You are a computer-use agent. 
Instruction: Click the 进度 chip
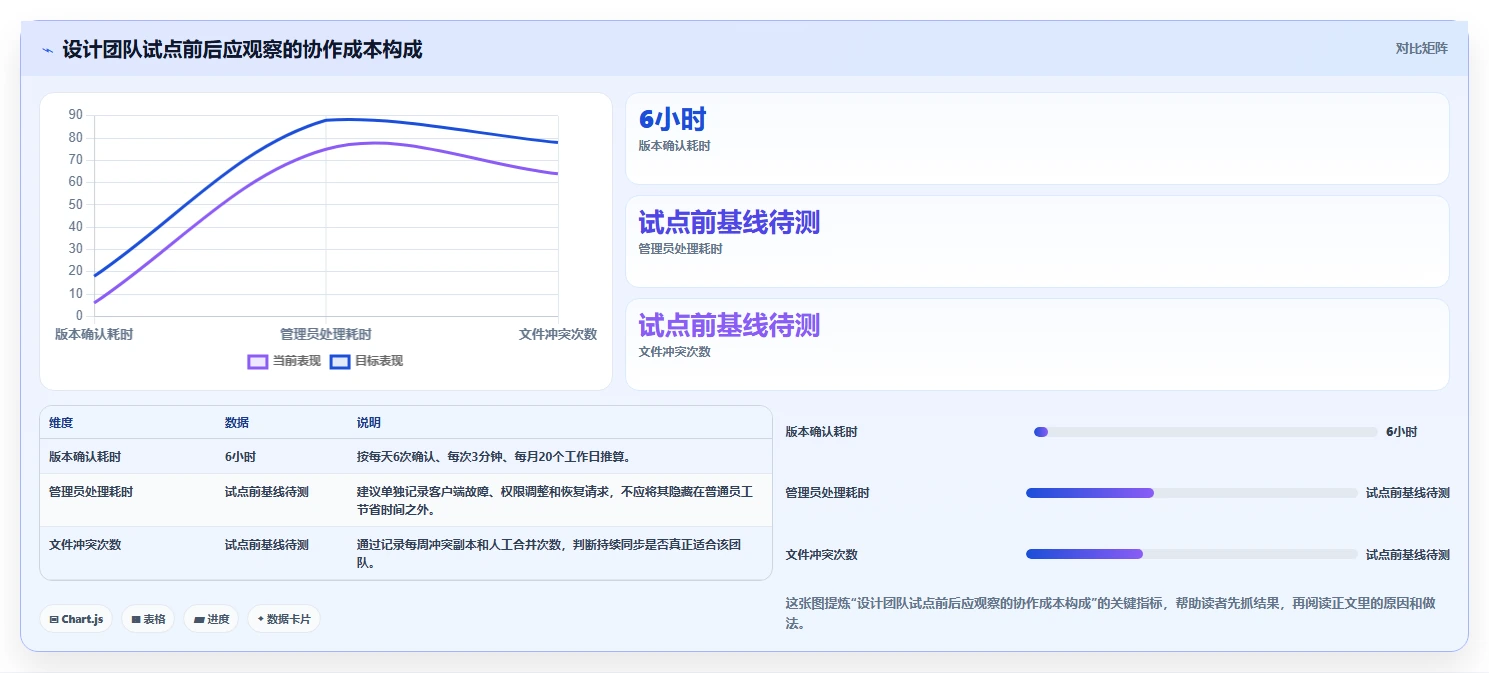coord(211,619)
